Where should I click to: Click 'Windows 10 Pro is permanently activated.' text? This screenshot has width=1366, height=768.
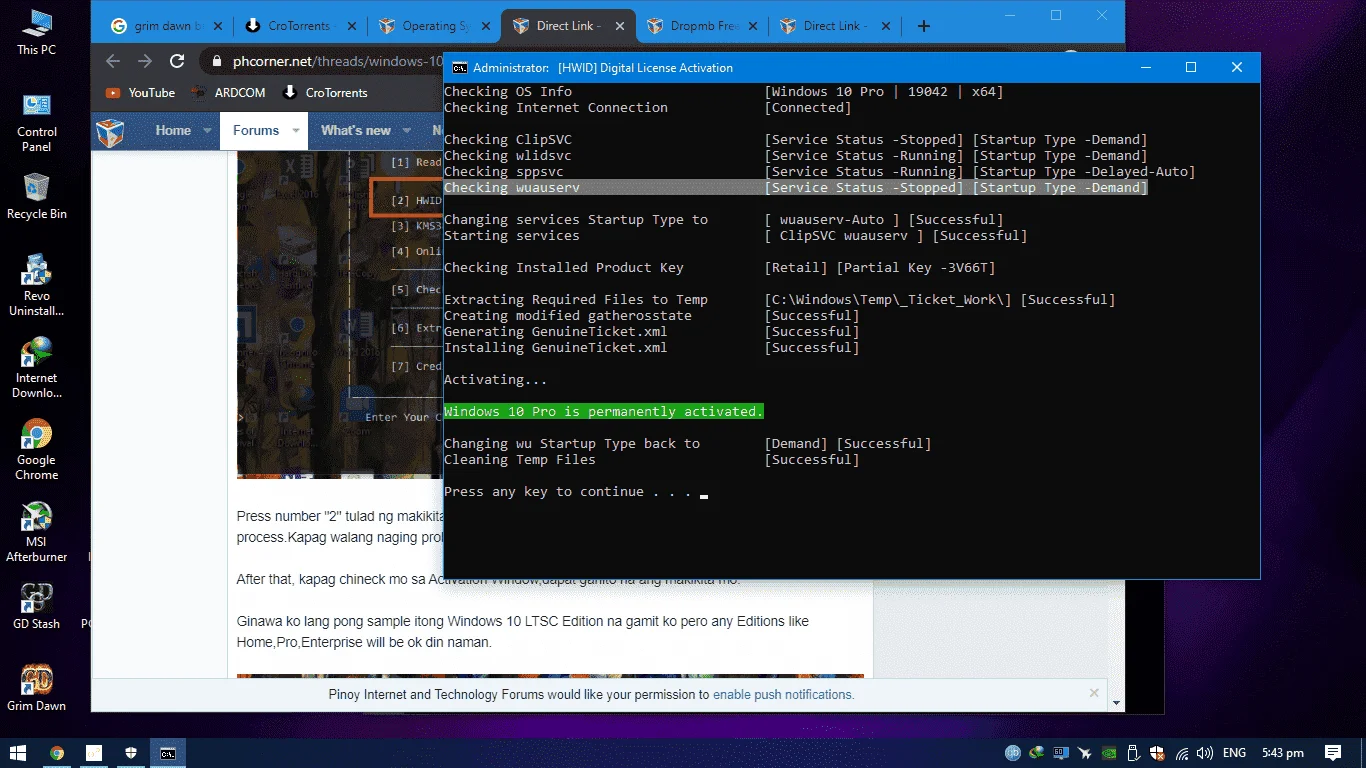pyautogui.click(x=604, y=411)
